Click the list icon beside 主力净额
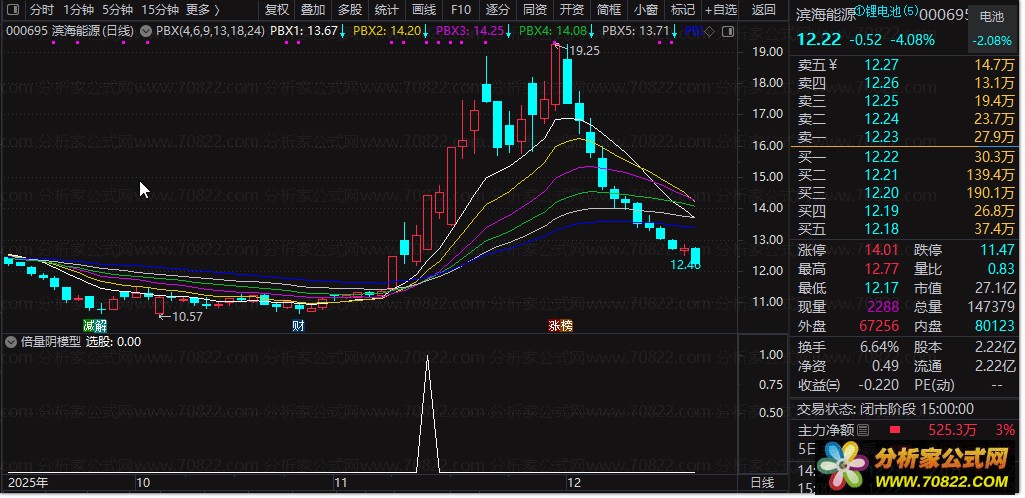 coord(864,430)
